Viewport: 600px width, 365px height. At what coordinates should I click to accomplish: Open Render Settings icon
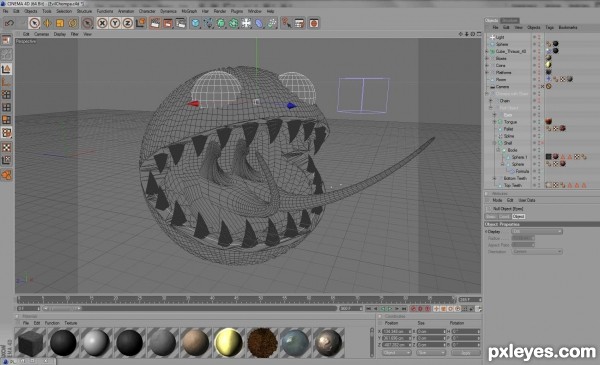click(181, 23)
